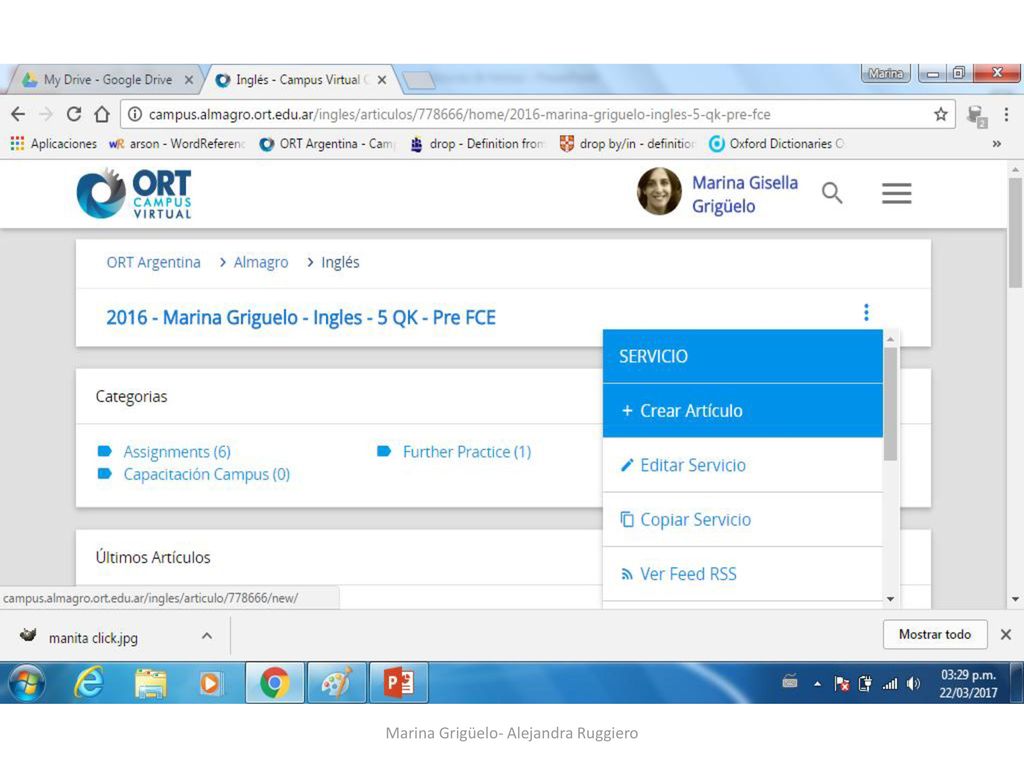The width and height of the screenshot is (1024, 768).
Task: Switch to Paint on the taskbar
Action: pos(336,682)
